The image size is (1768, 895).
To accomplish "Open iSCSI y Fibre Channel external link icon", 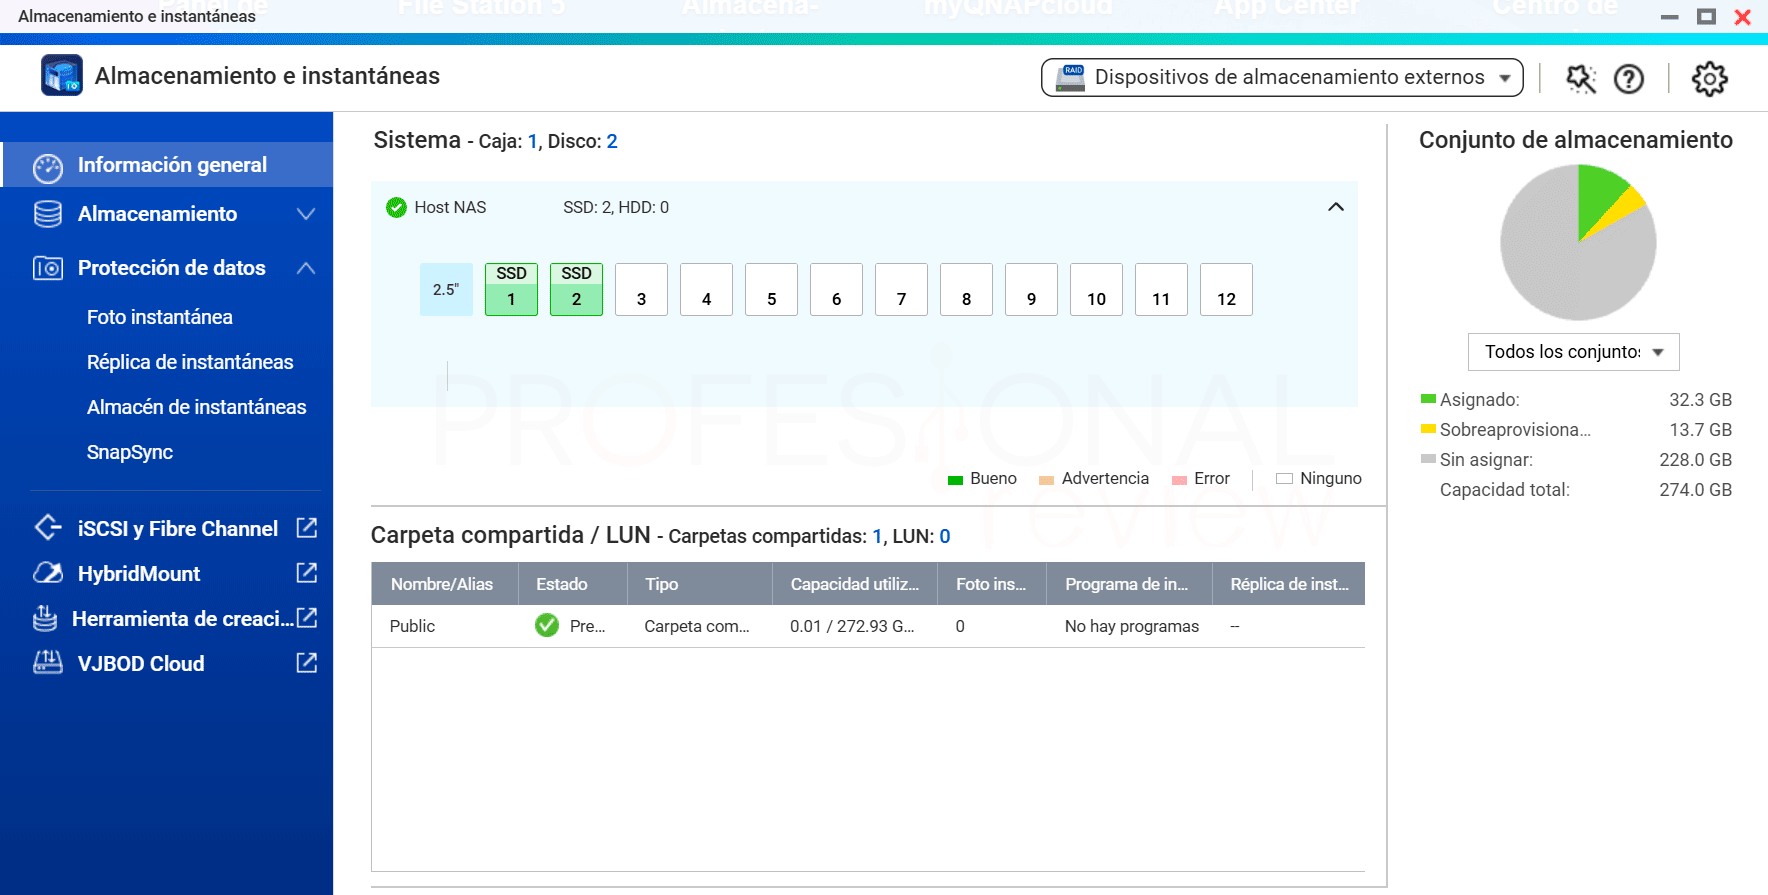I will click(307, 528).
